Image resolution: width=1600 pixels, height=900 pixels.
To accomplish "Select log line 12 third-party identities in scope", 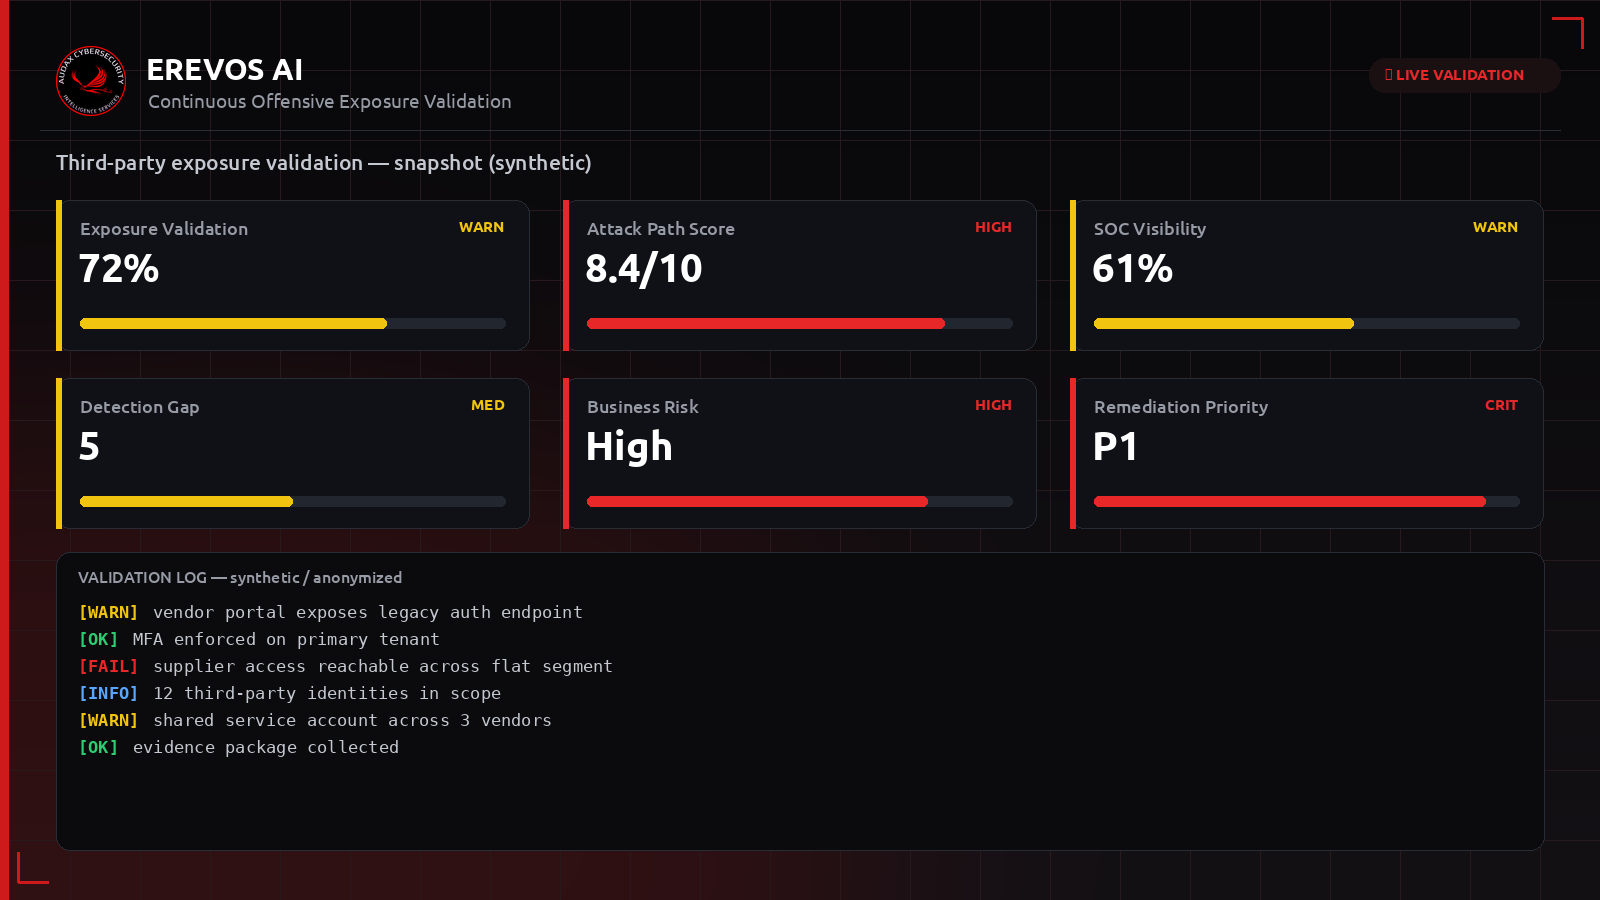I will (x=290, y=694).
